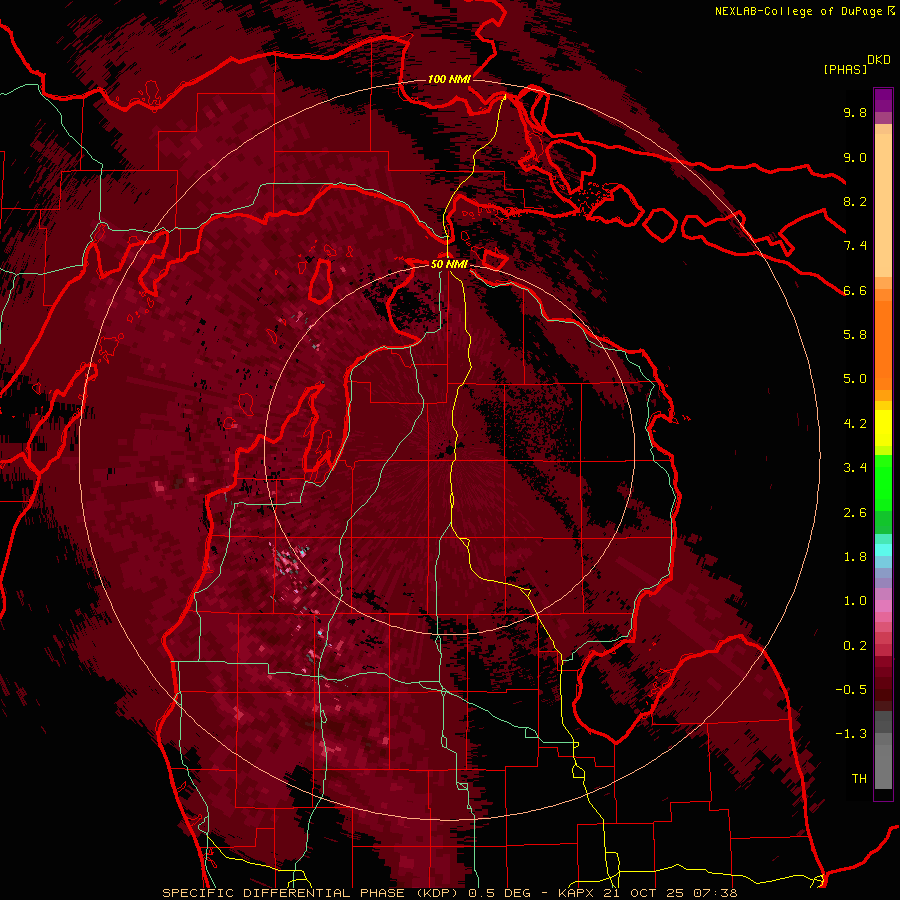The width and height of the screenshot is (900, 900).
Task: Select the 4.2 scale value
Action: (x=855, y=424)
